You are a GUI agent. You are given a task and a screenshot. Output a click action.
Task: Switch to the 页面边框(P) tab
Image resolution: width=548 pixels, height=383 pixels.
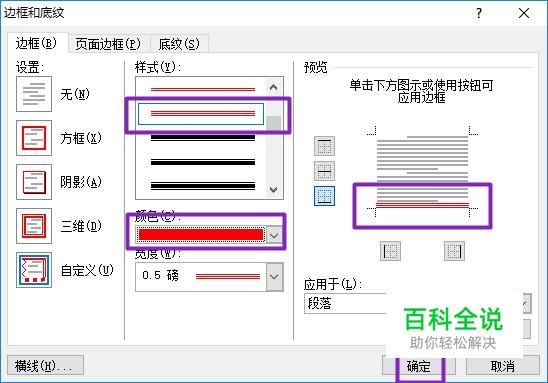click(108, 44)
